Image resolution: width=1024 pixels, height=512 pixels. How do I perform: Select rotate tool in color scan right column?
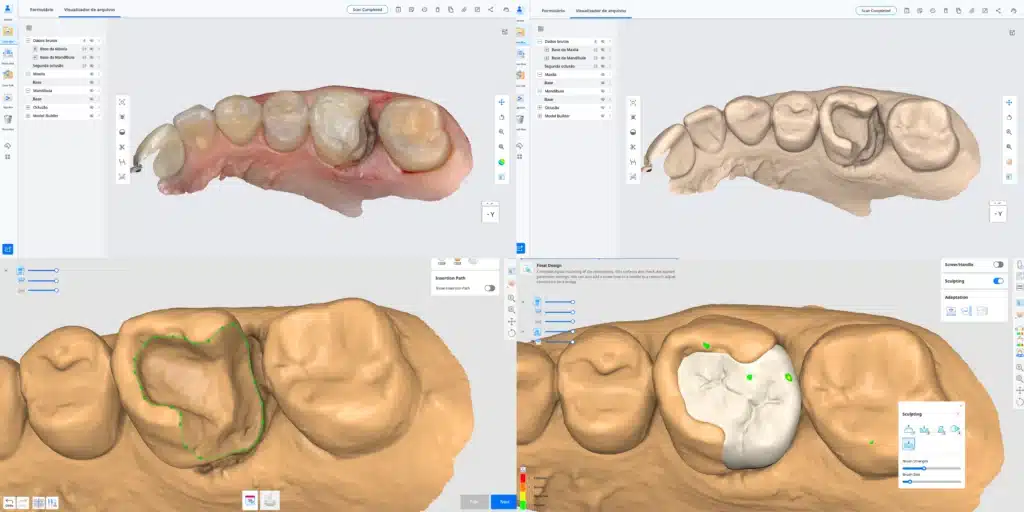502,117
